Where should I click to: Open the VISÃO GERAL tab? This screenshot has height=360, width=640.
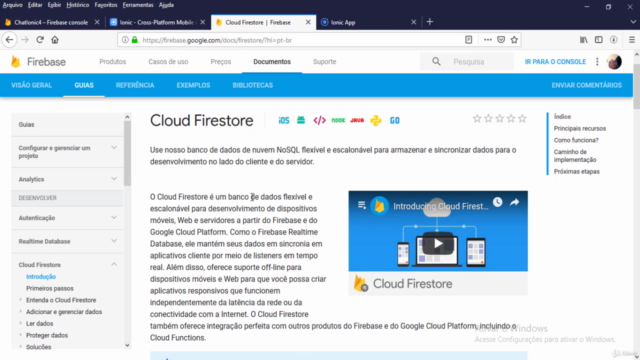point(31,85)
